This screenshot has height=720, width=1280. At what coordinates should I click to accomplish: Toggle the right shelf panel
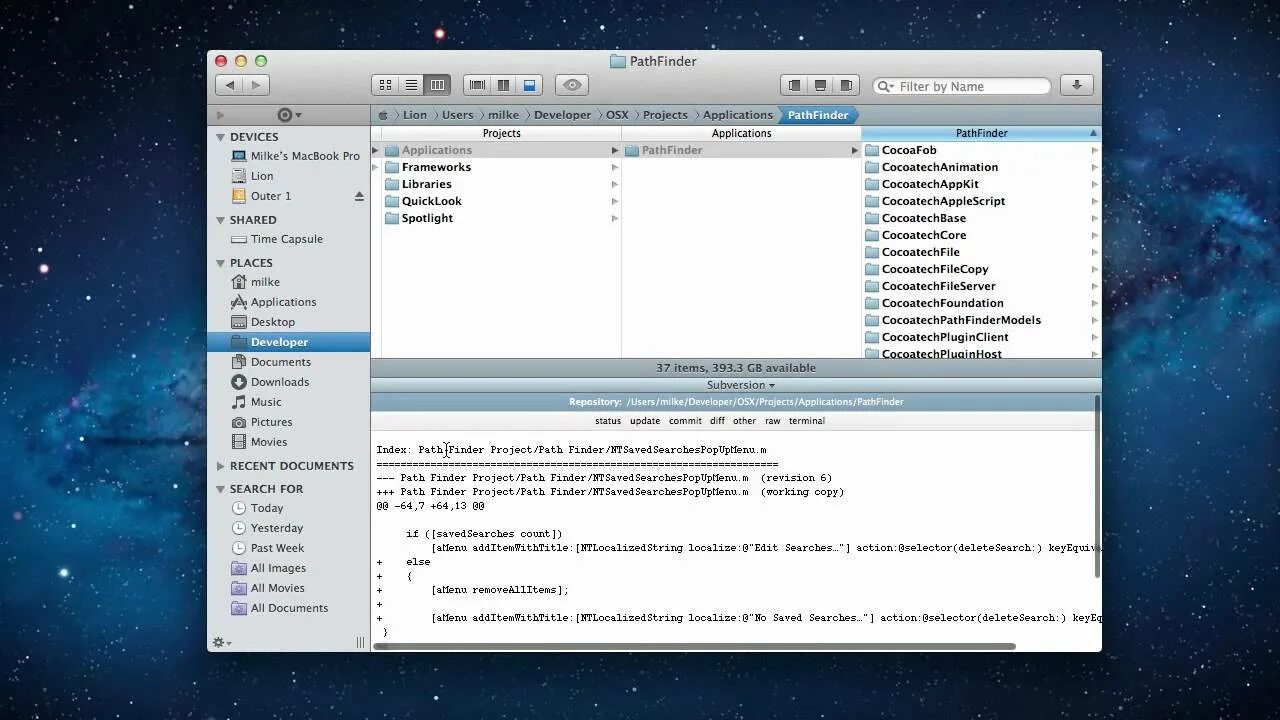pos(846,86)
